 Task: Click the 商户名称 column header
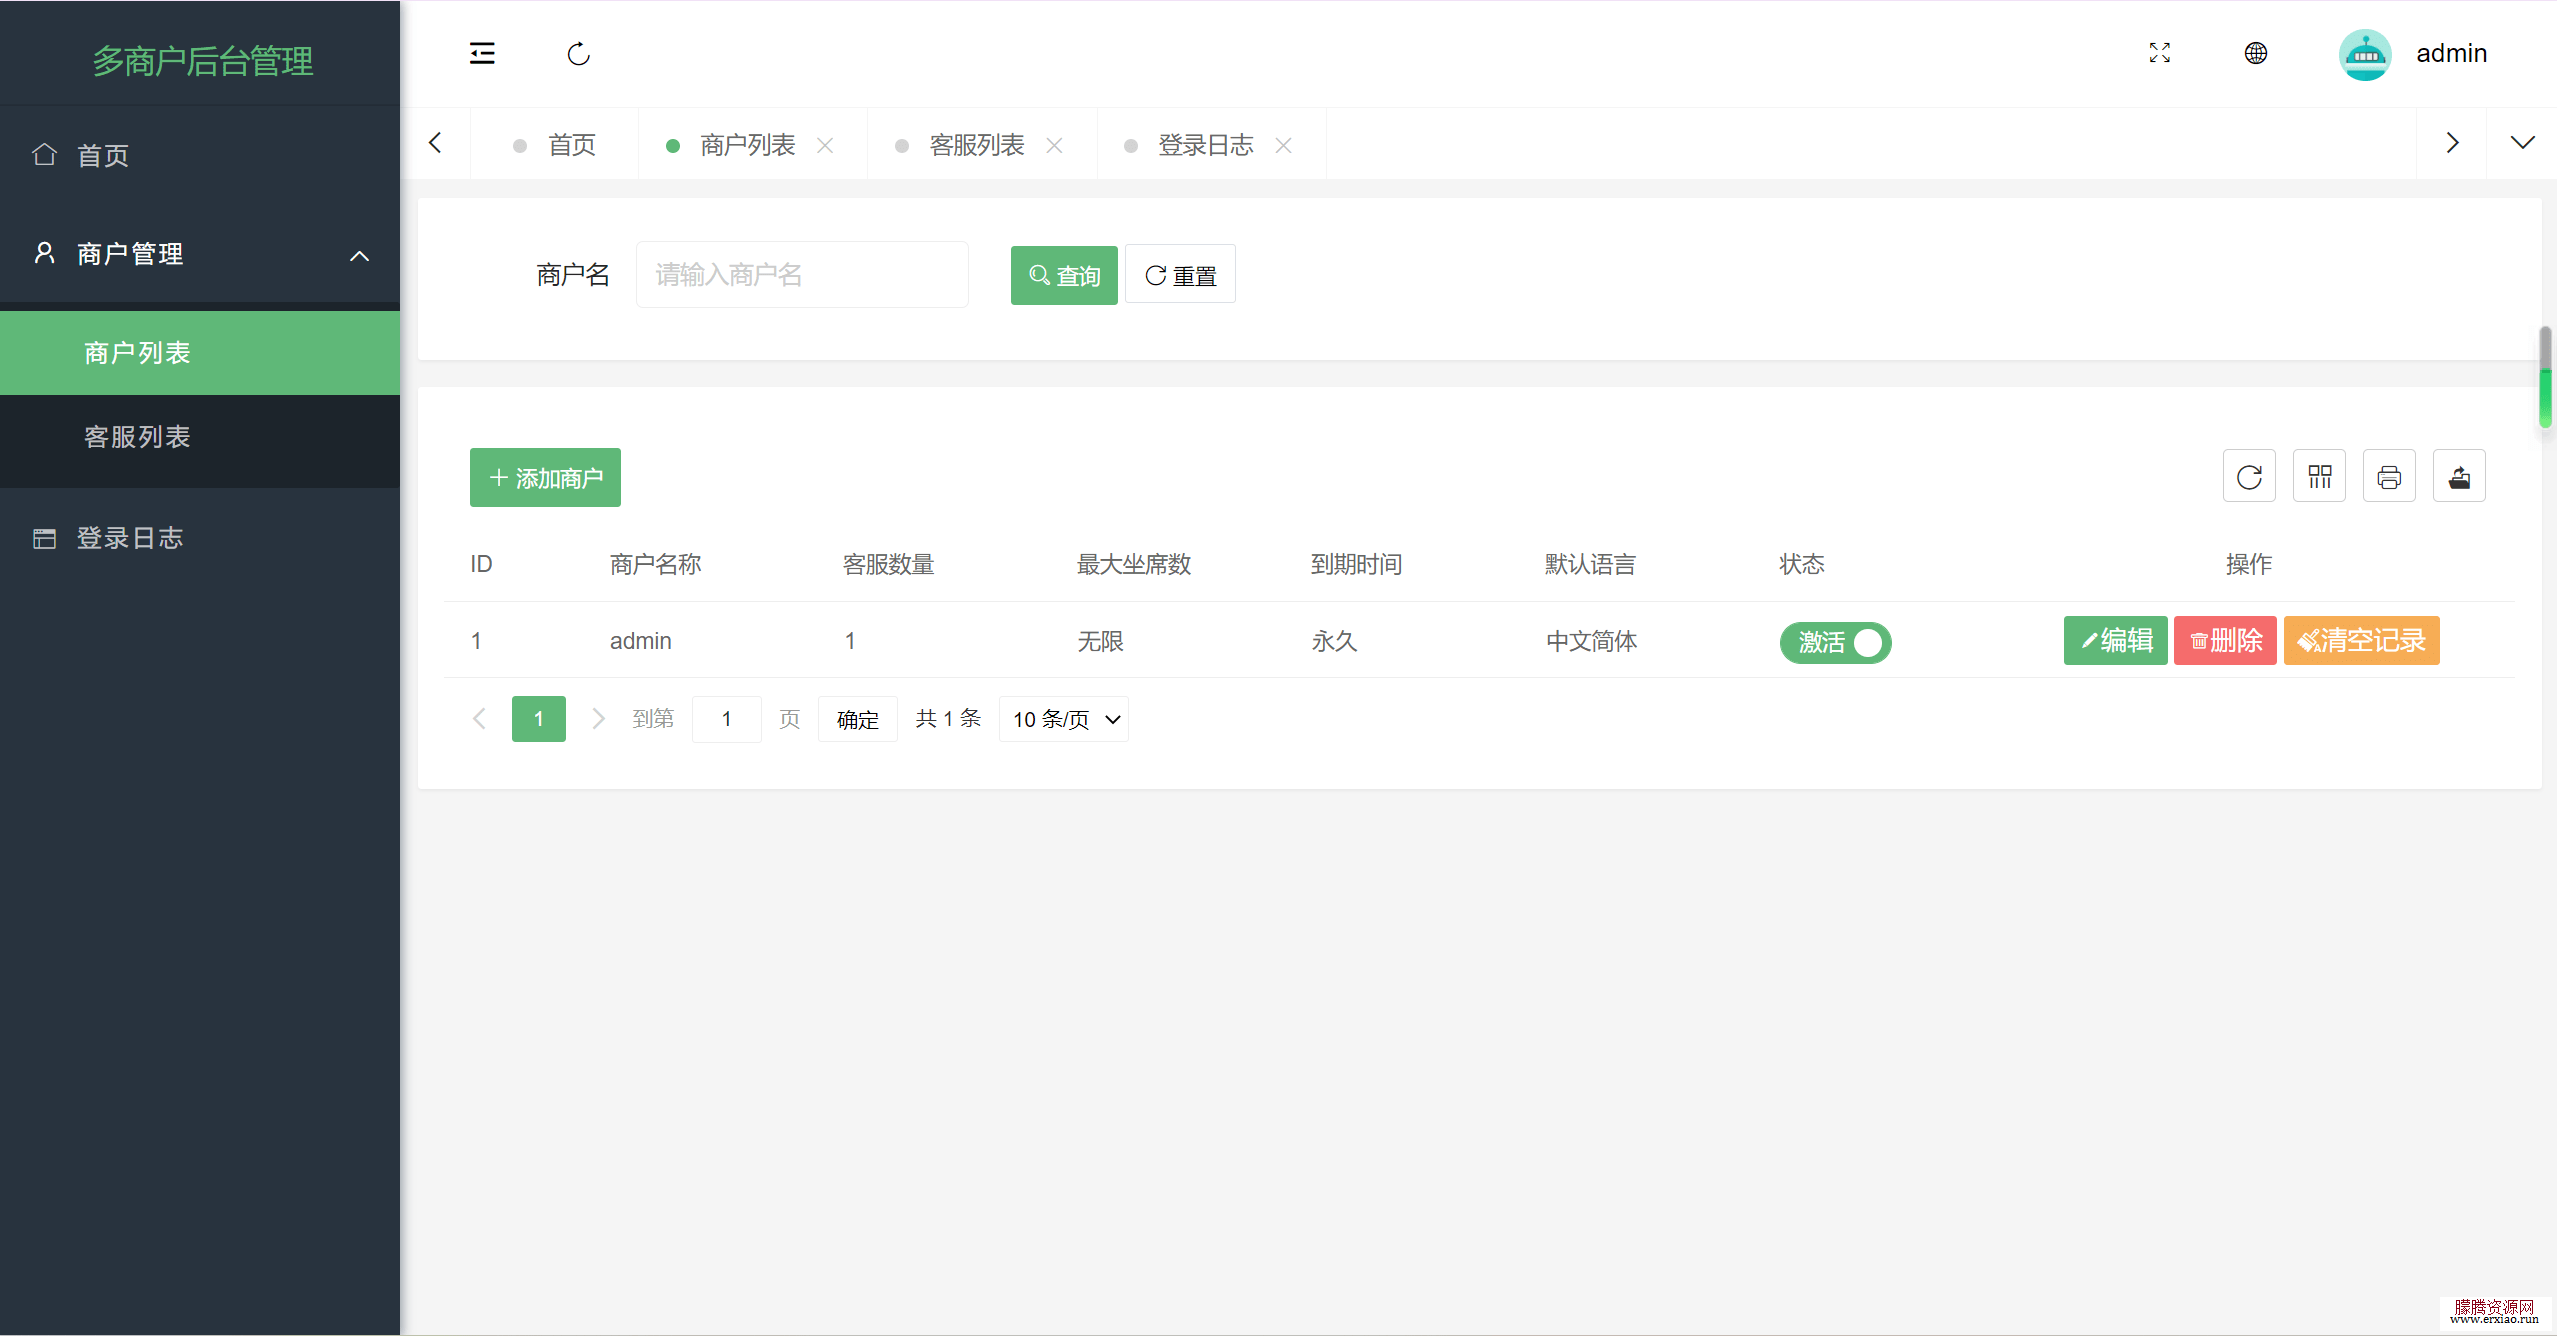pyautogui.click(x=656, y=564)
